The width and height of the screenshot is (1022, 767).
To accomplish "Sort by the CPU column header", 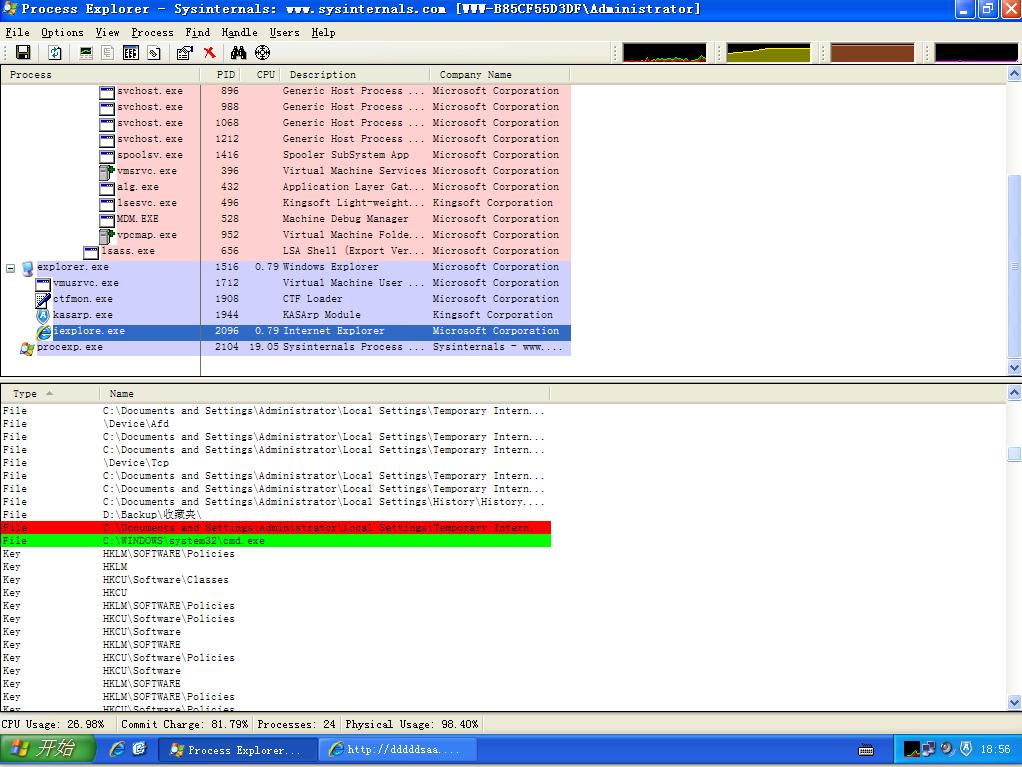I will (261, 75).
